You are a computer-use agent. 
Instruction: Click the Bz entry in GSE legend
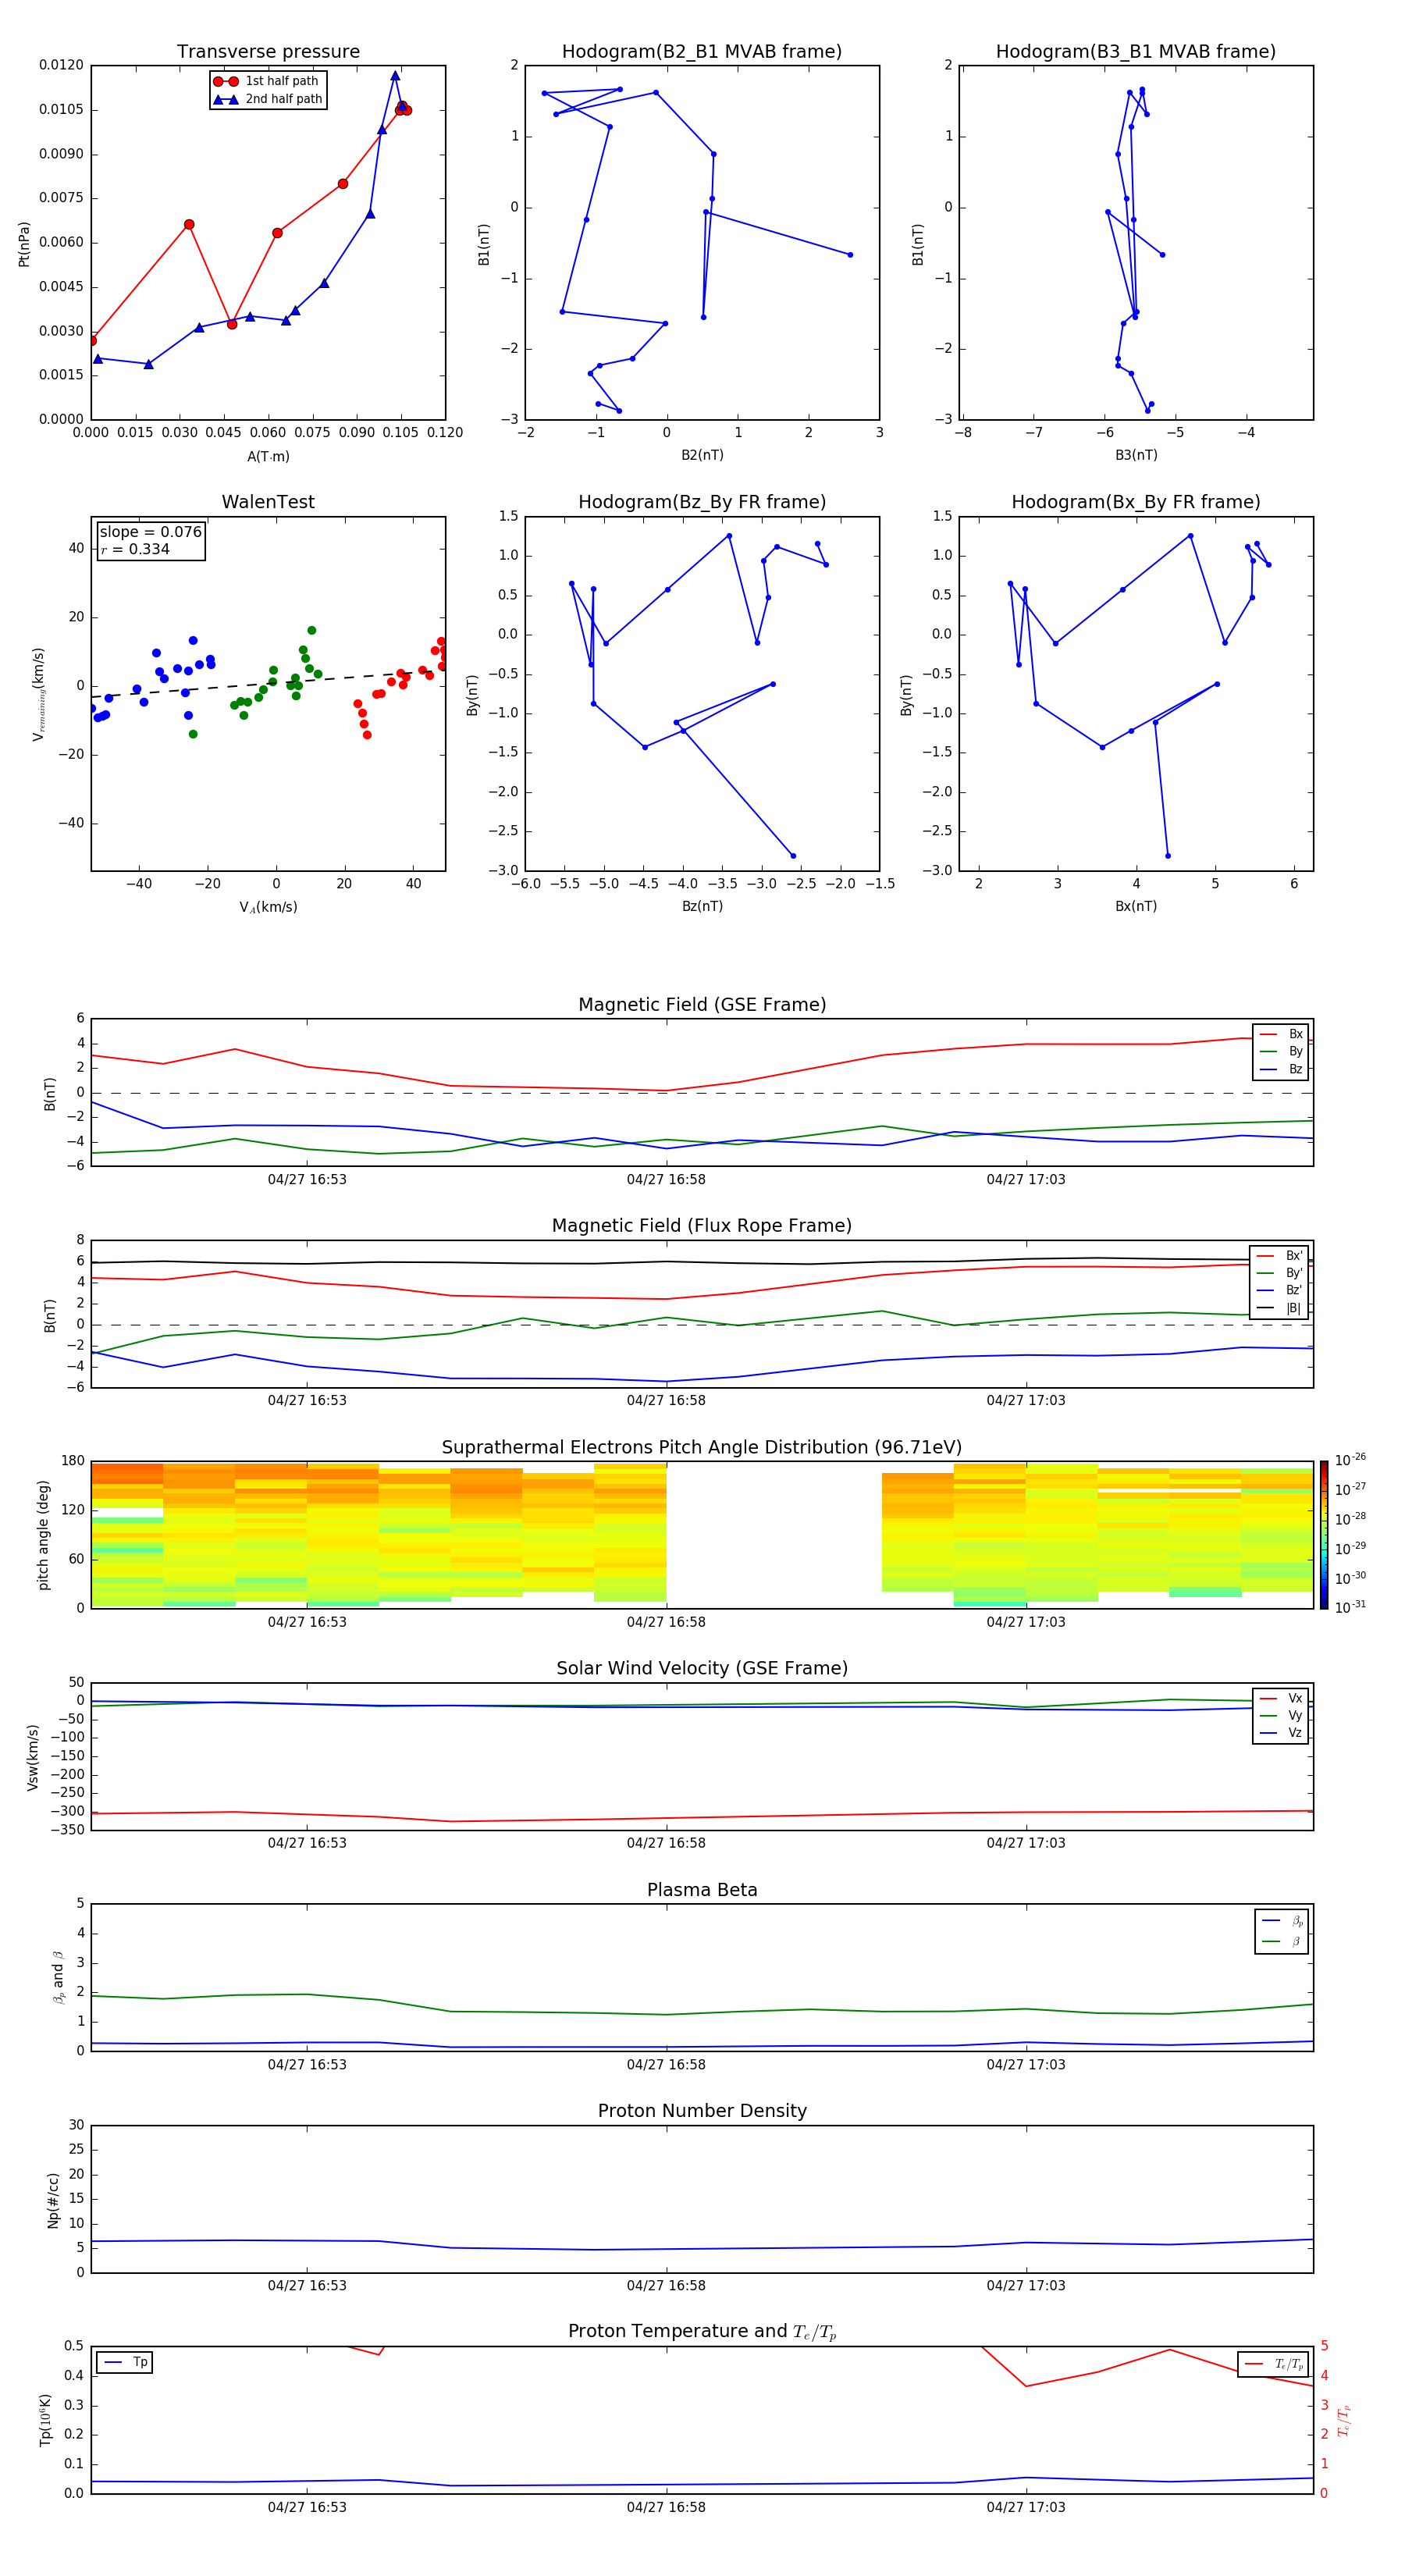click(1281, 1069)
